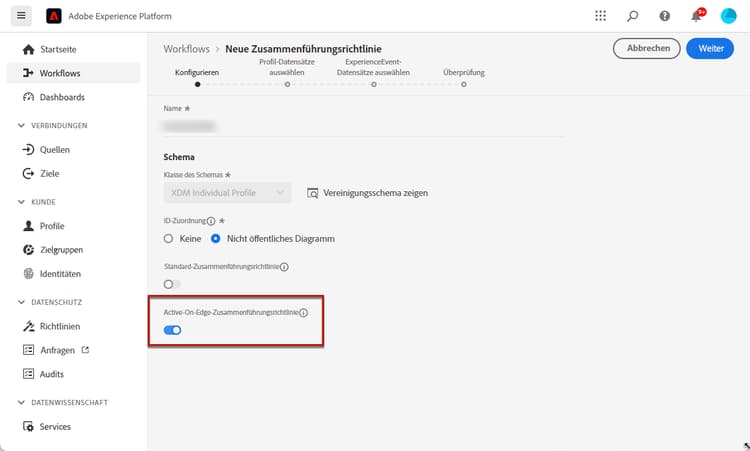The width and height of the screenshot is (750, 451).
Task: Click the Dashboards gauge icon
Action: coord(29,97)
